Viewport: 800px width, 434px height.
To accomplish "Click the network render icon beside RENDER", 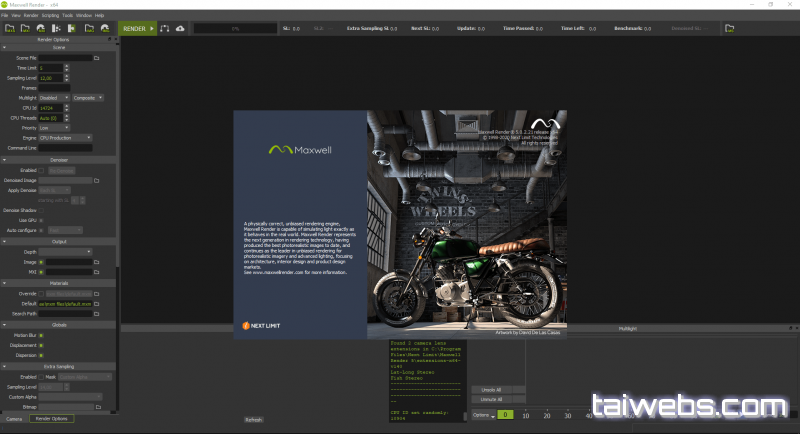I will 164,29.
